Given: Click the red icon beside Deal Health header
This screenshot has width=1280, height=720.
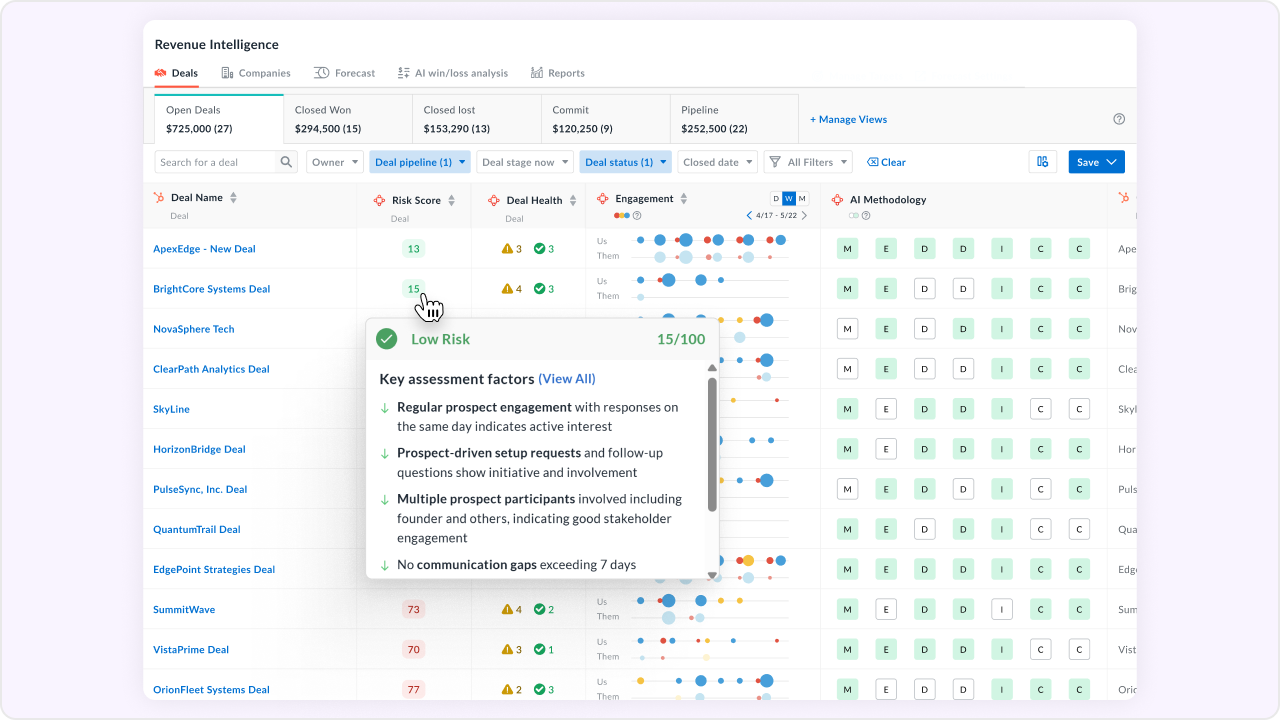Looking at the screenshot, I should tap(494, 200).
